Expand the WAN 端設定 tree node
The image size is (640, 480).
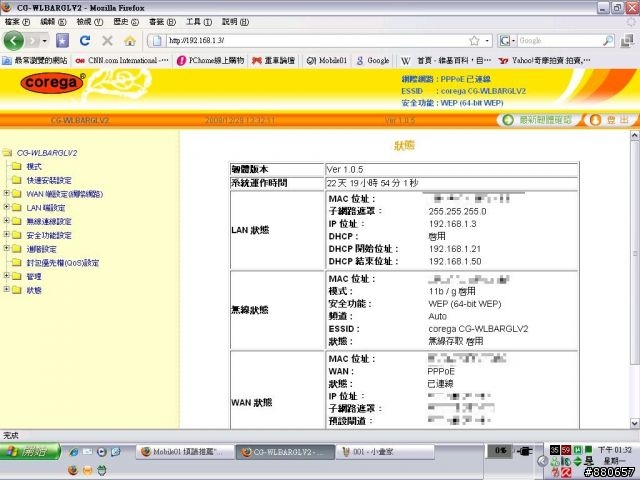pos(6,193)
